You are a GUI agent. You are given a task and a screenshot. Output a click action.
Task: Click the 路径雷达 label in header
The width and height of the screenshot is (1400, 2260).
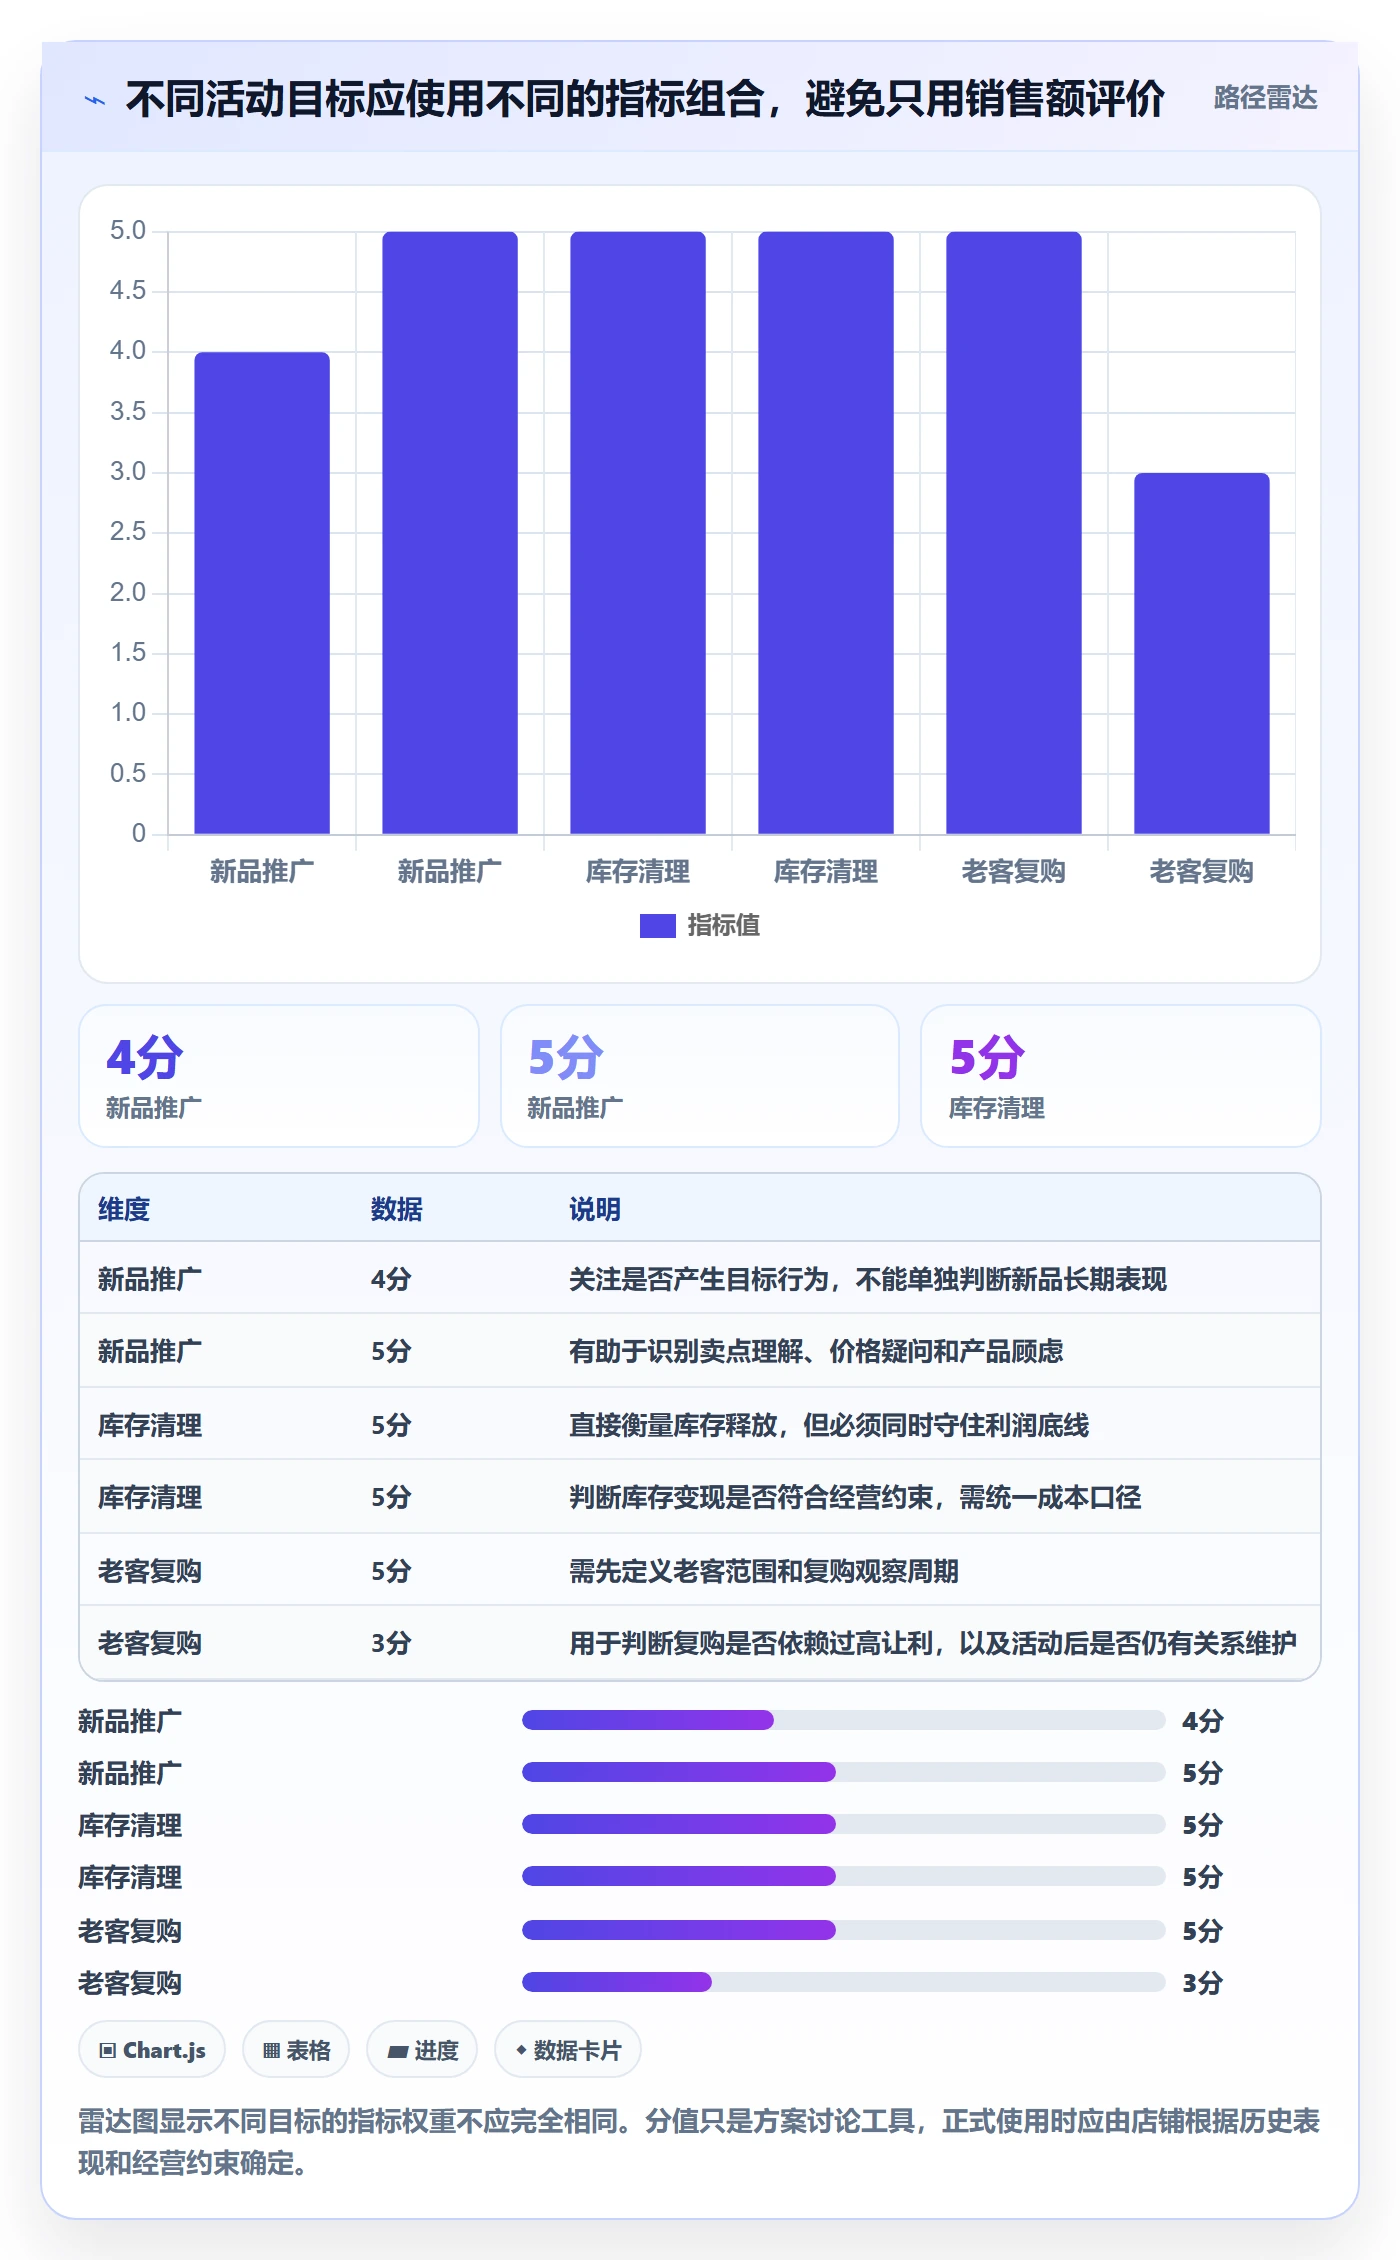coord(1265,98)
